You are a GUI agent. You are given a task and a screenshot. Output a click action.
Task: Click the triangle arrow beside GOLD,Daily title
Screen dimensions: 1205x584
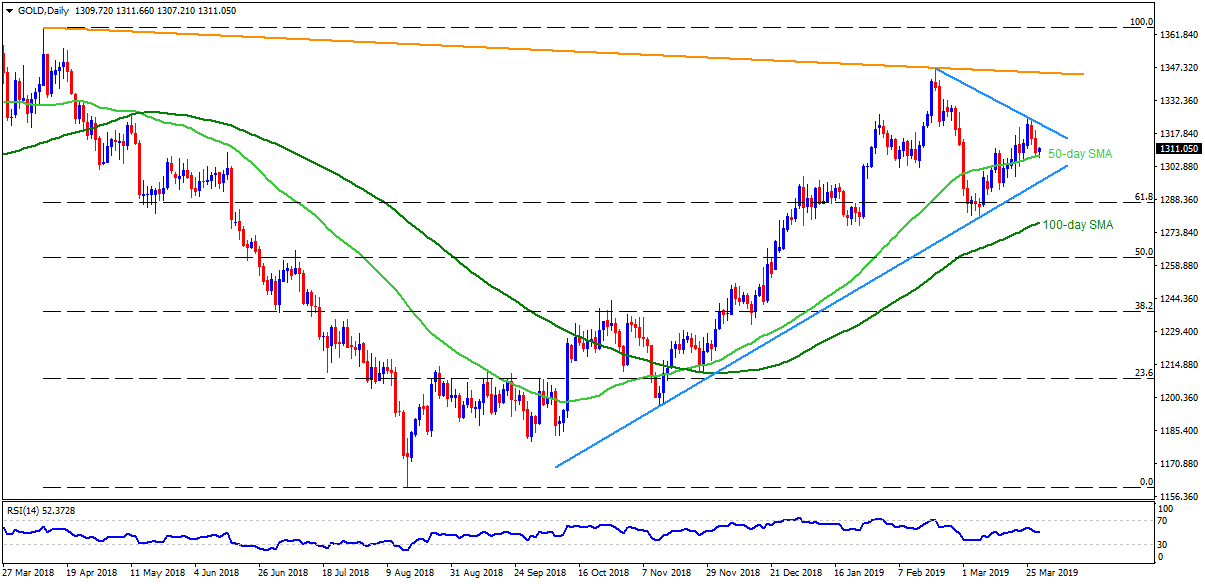[8, 9]
